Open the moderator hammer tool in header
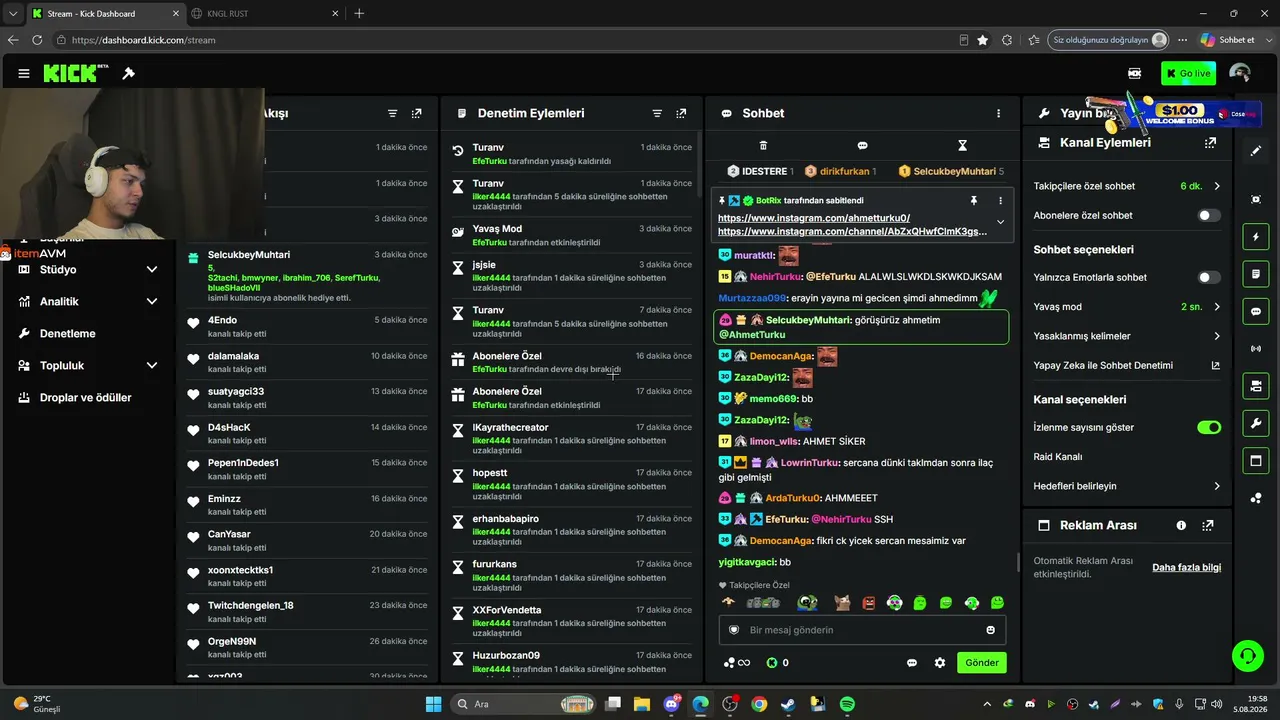 click(x=129, y=73)
